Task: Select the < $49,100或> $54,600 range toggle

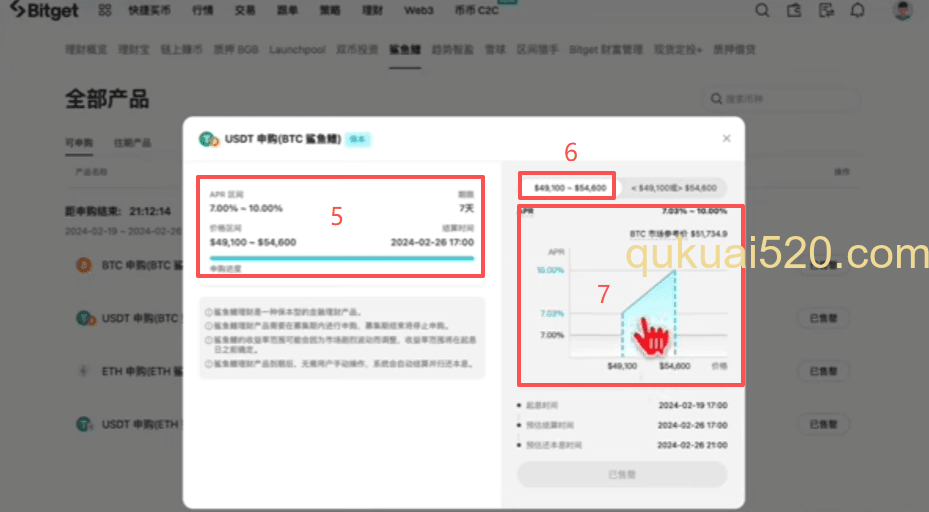Action: pyautogui.click(x=674, y=188)
